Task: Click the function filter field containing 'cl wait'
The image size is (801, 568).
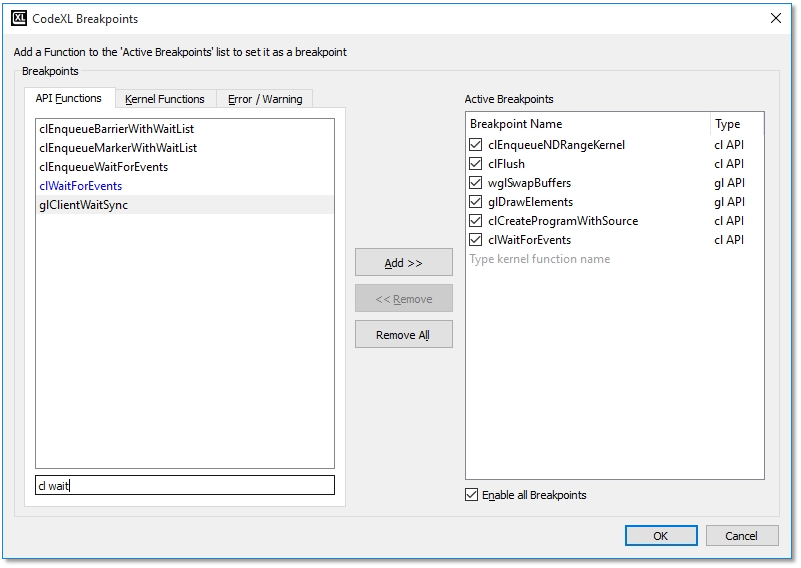Action: pyautogui.click(x=185, y=485)
